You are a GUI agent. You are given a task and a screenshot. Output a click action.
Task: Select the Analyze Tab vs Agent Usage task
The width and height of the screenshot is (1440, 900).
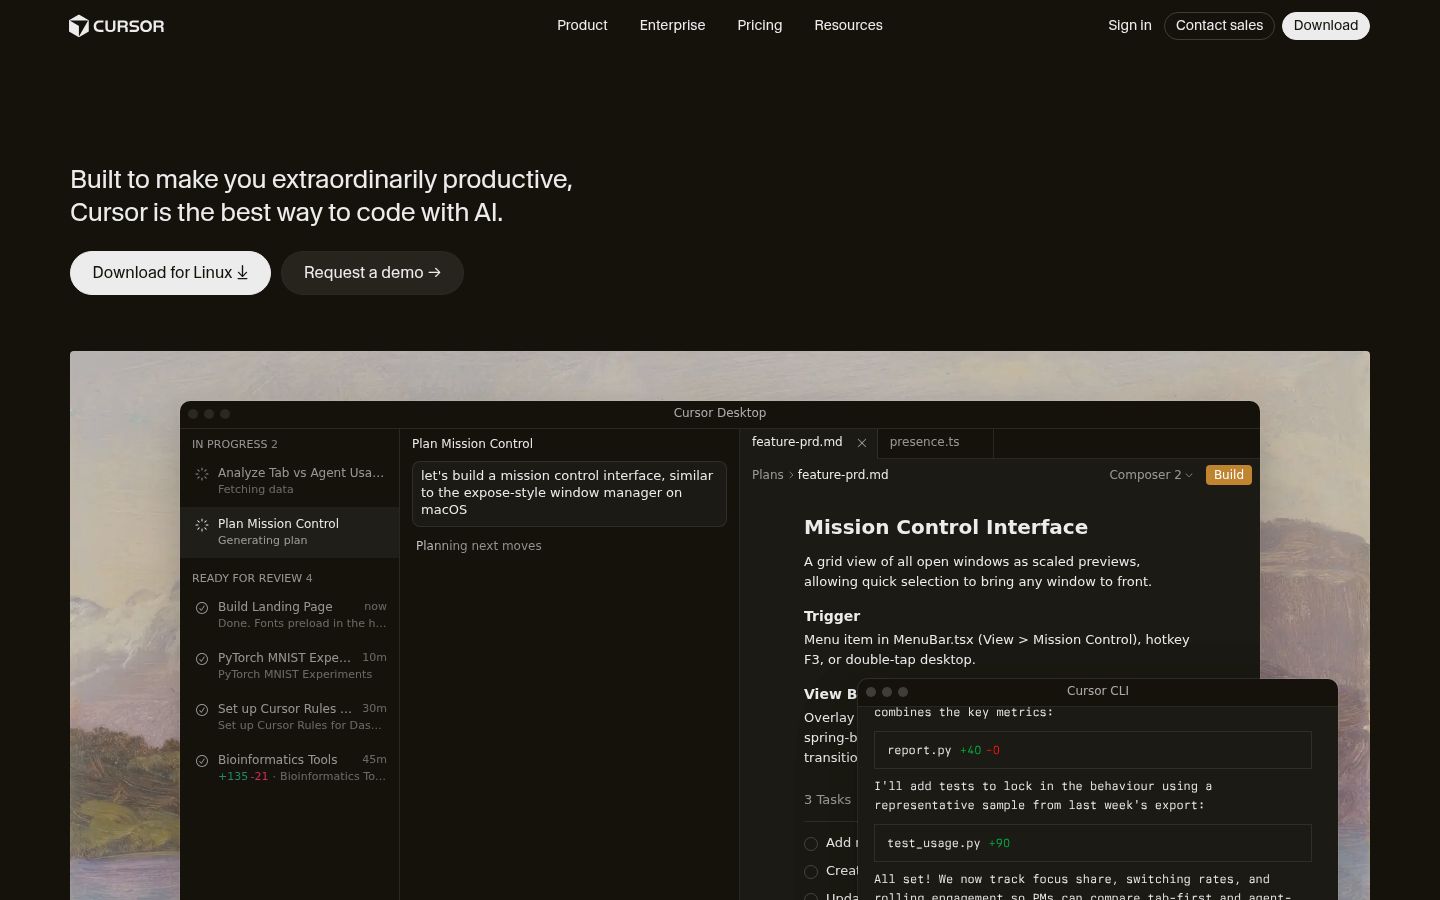coord(290,481)
